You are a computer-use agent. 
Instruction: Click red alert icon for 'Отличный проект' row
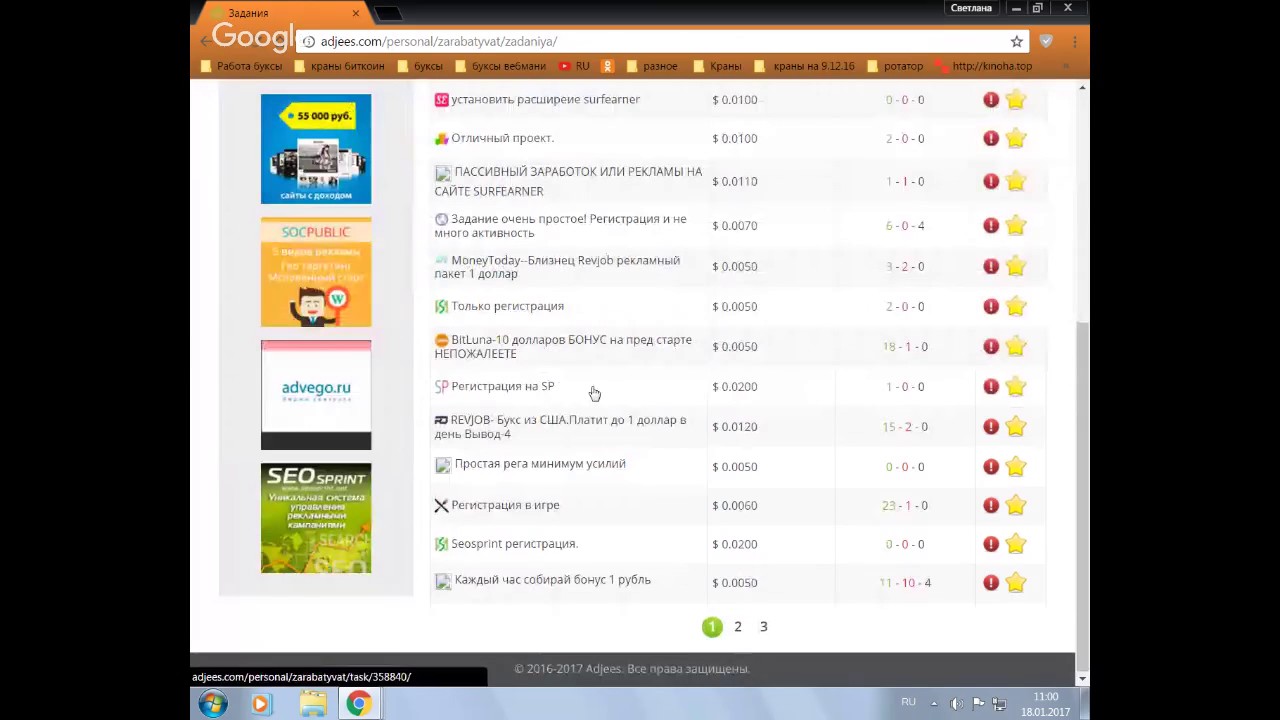[x=991, y=139]
